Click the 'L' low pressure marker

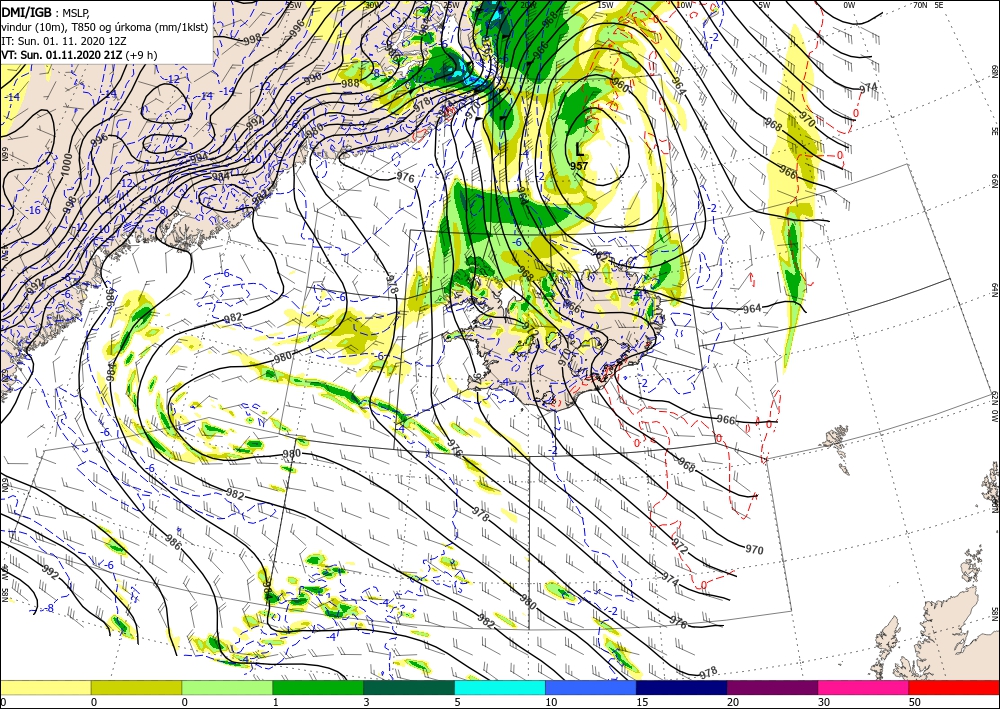pos(579,150)
